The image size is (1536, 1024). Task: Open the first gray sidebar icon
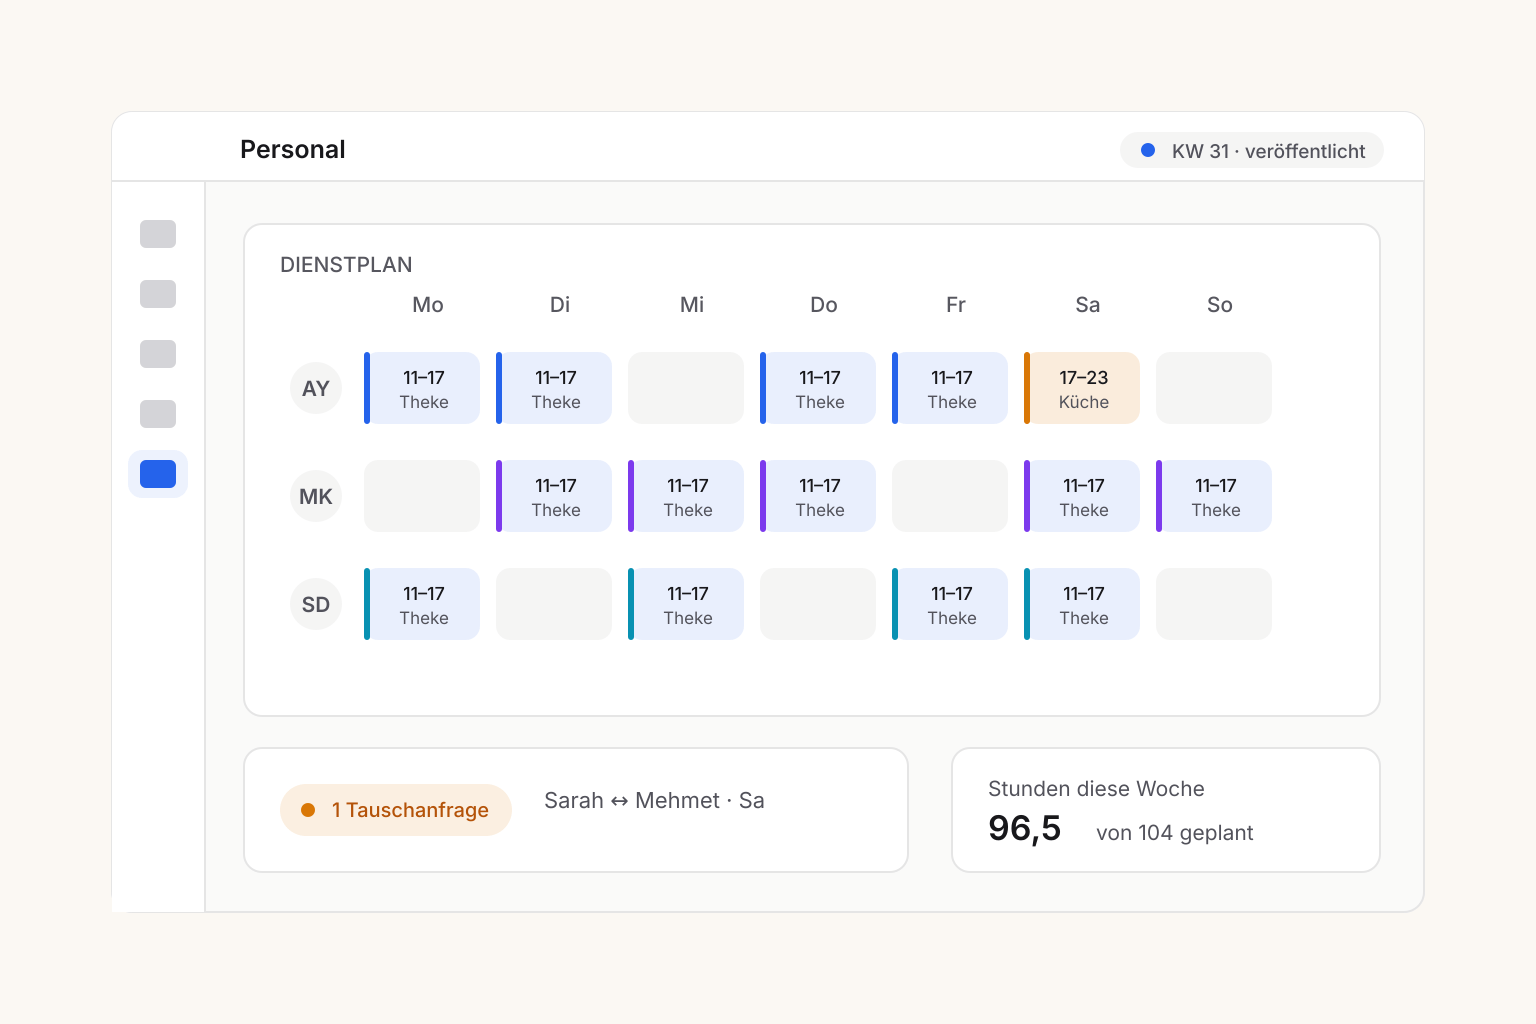coord(158,234)
